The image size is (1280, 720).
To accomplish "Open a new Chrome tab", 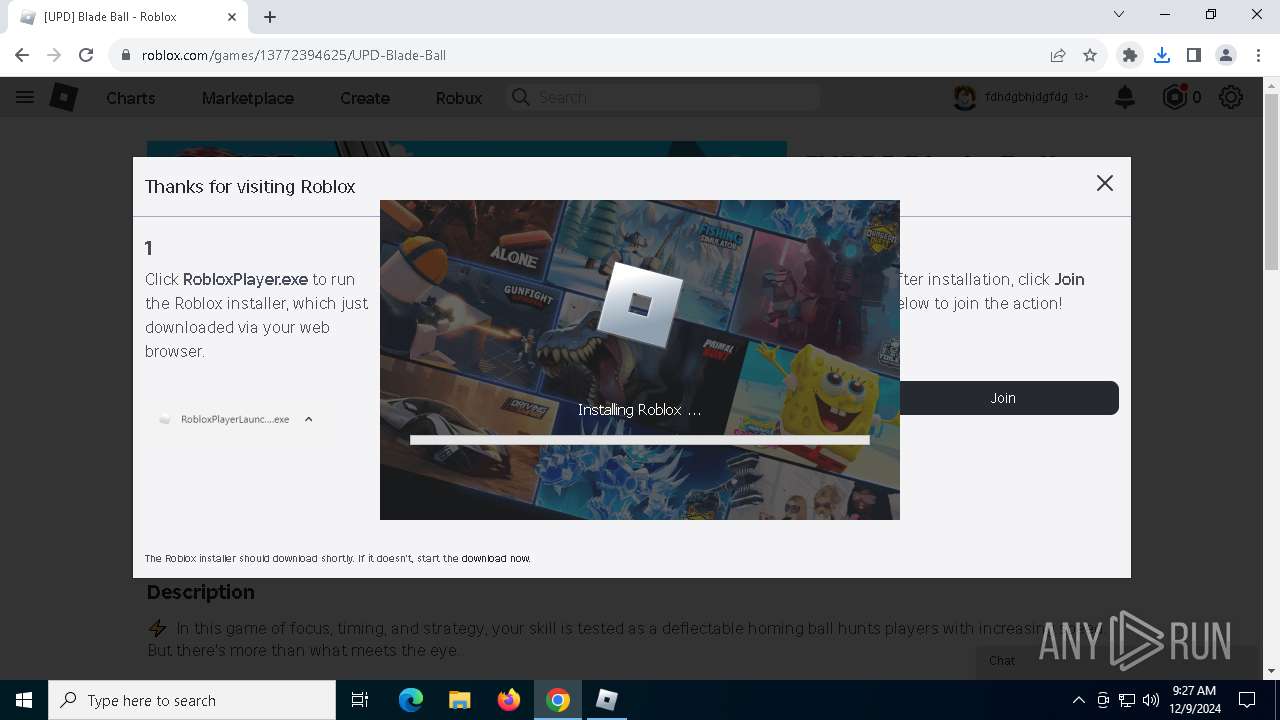I will (270, 17).
